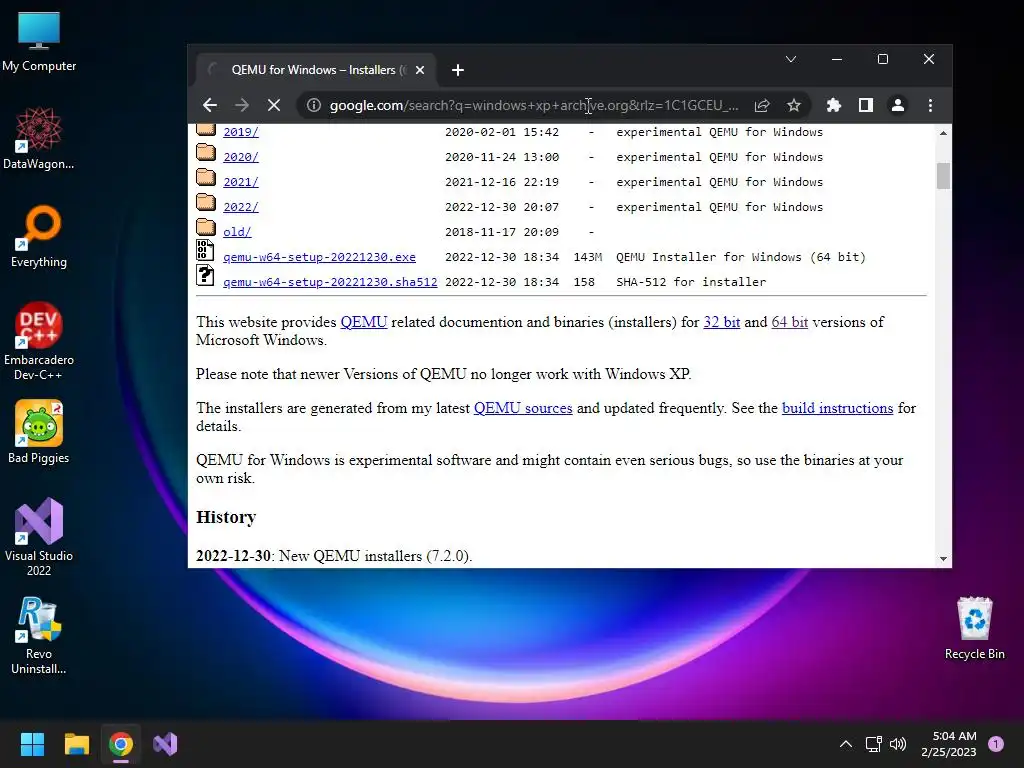Click the forward navigation arrow
The width and height of the screenshot is (1024, 768).
[242, 105]
